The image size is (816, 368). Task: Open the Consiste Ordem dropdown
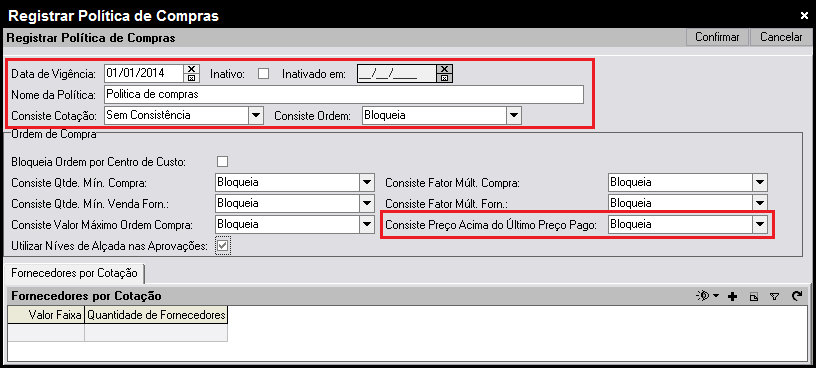click(x=513, y=116)
